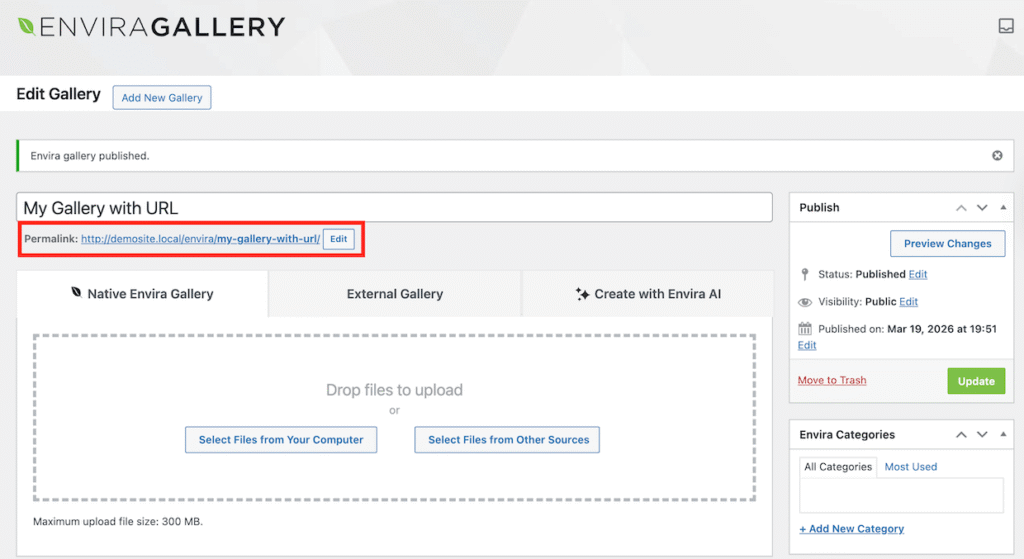Select the Native Envira Gallery tab
The width and height of the screenshot is (1024, 559).
(x=142, y=294)
